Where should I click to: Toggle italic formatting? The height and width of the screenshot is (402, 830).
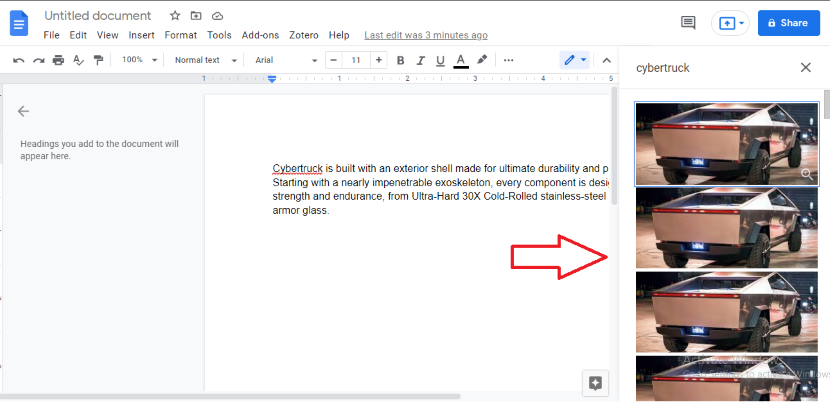[x=421, y=60]
